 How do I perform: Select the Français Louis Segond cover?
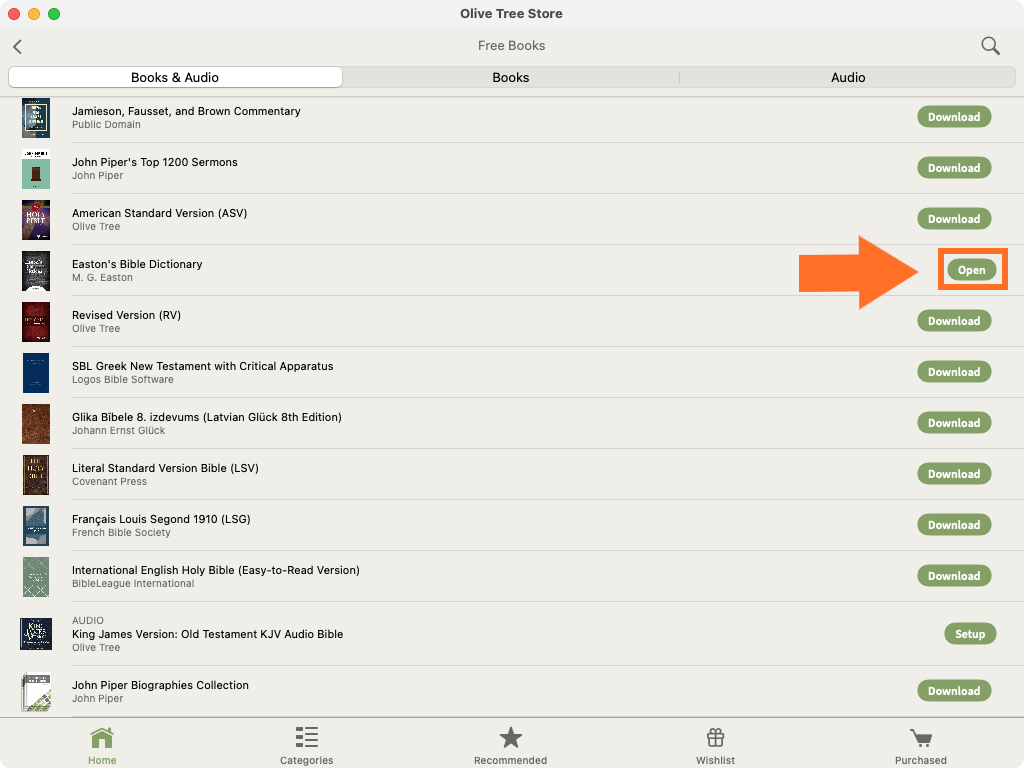coord(36,525)
